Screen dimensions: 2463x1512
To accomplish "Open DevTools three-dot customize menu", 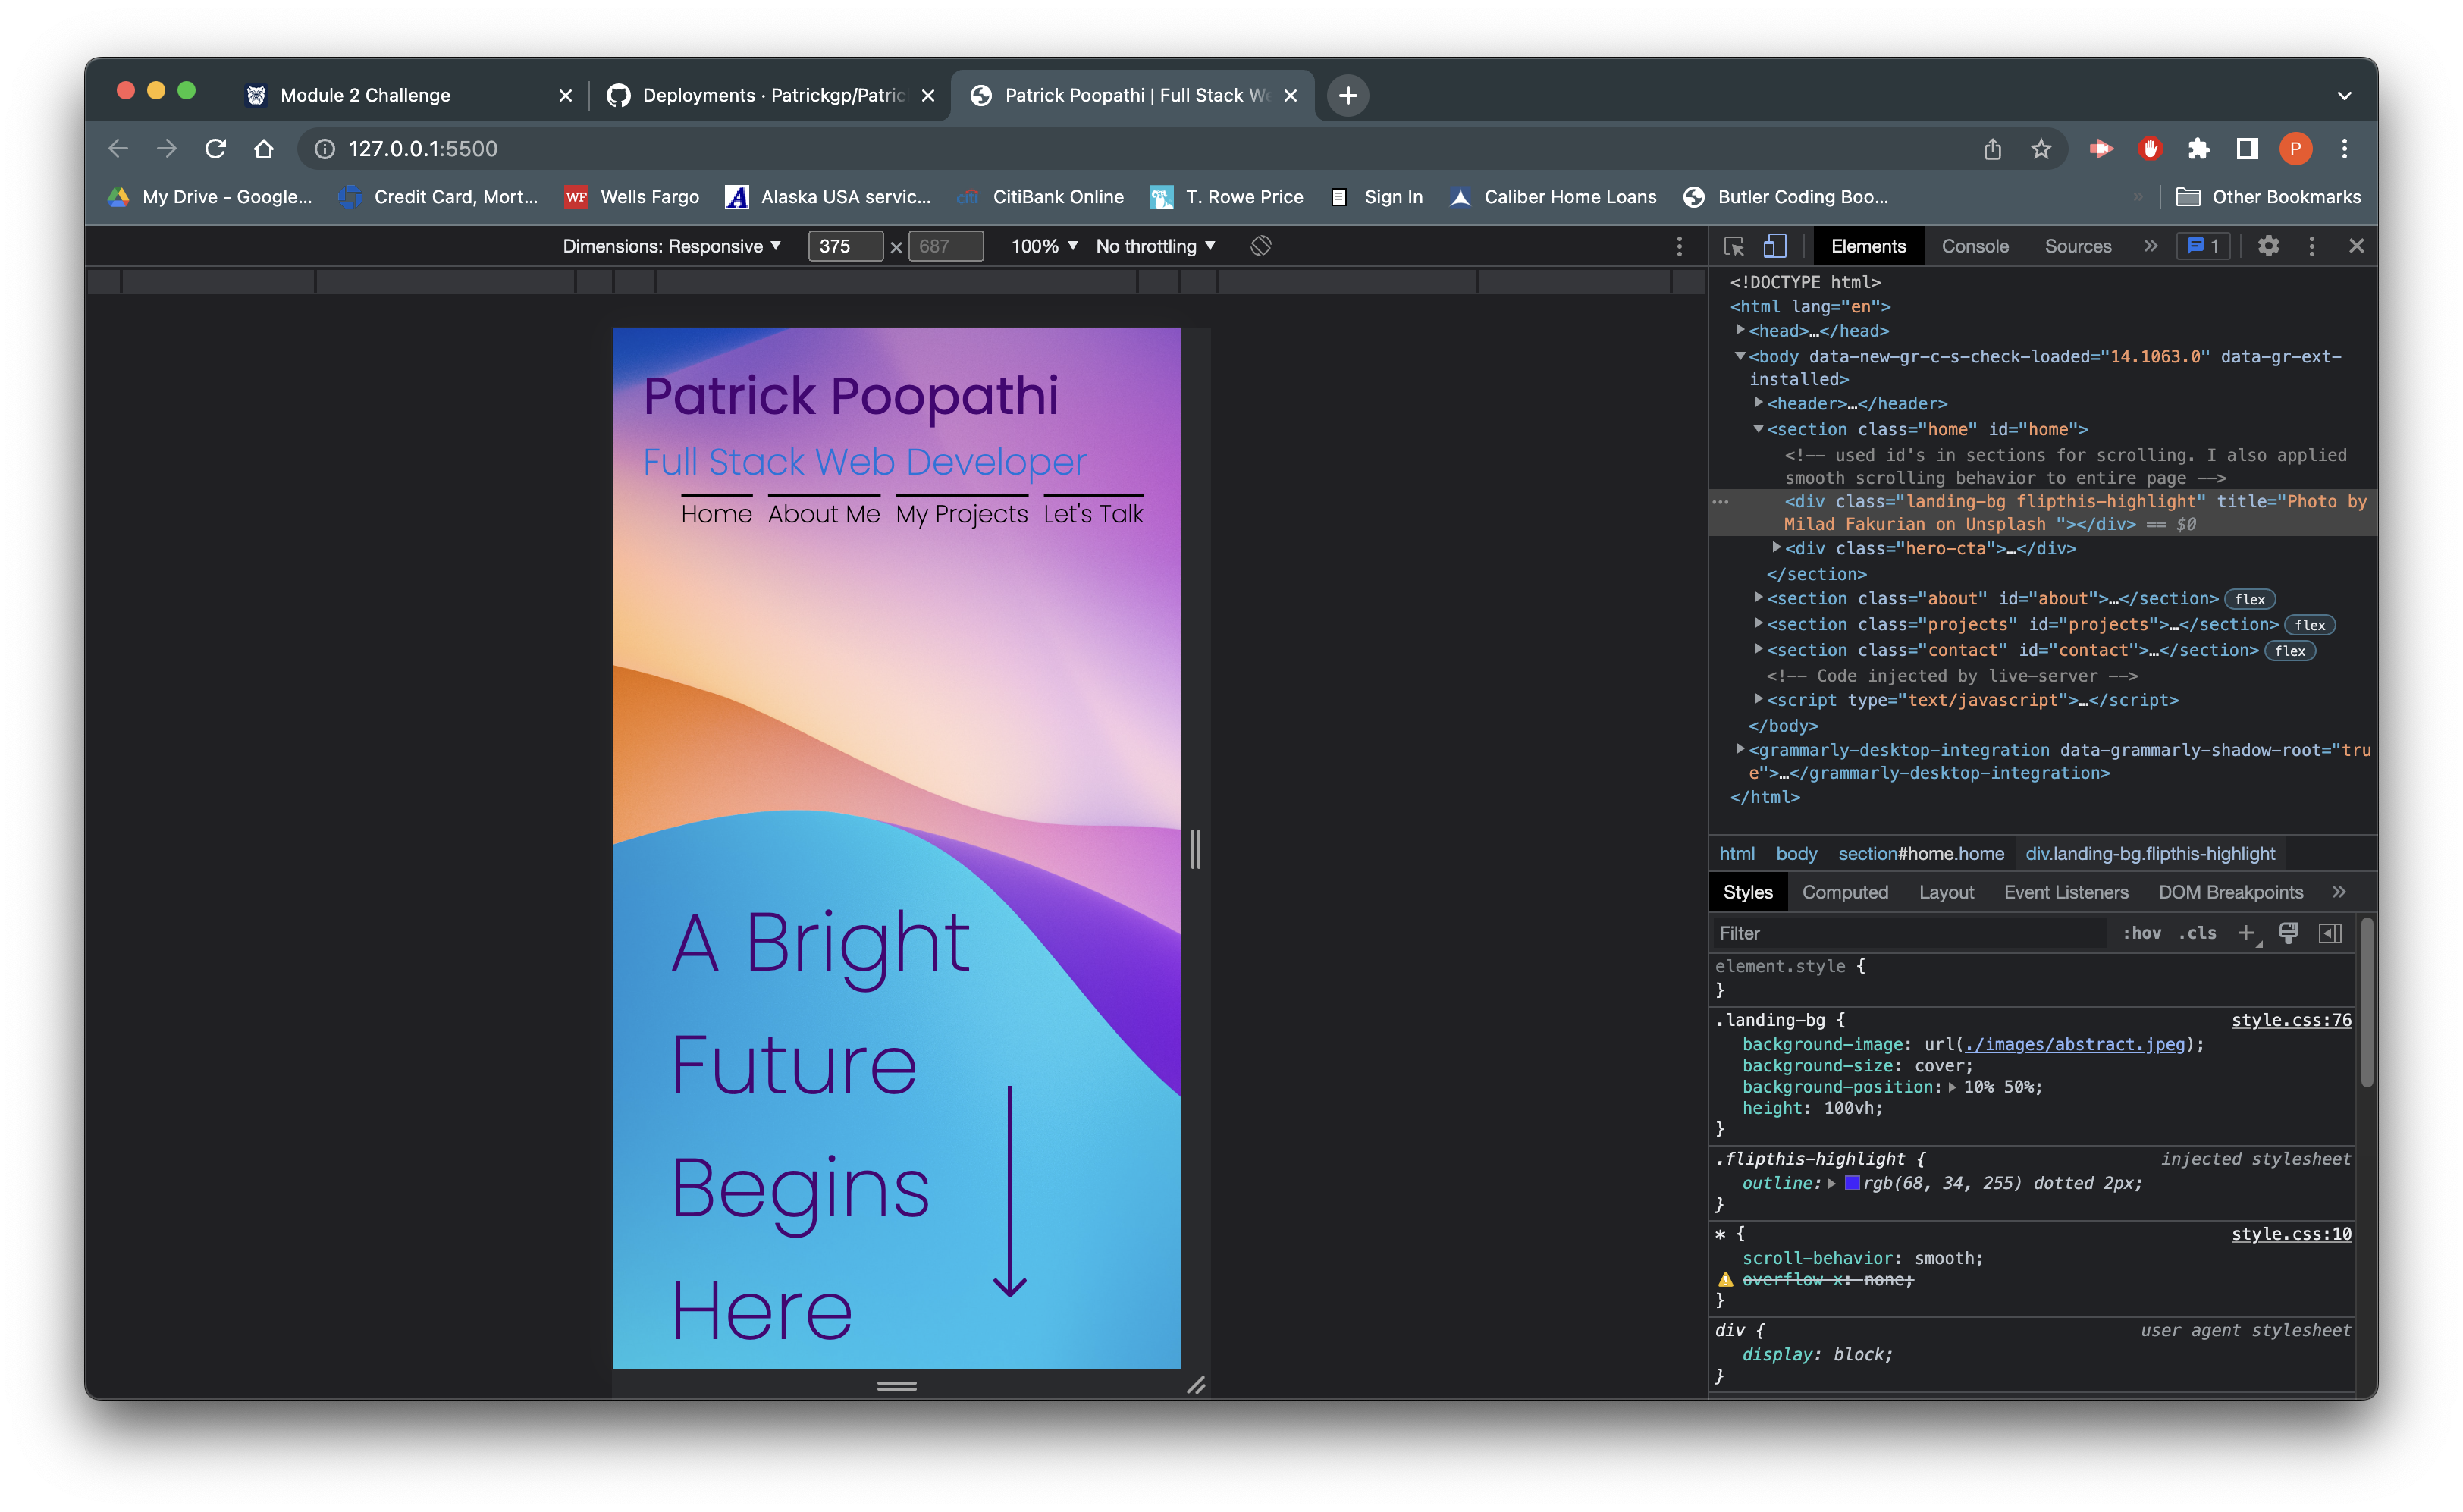I will (x=2311, y=246).
